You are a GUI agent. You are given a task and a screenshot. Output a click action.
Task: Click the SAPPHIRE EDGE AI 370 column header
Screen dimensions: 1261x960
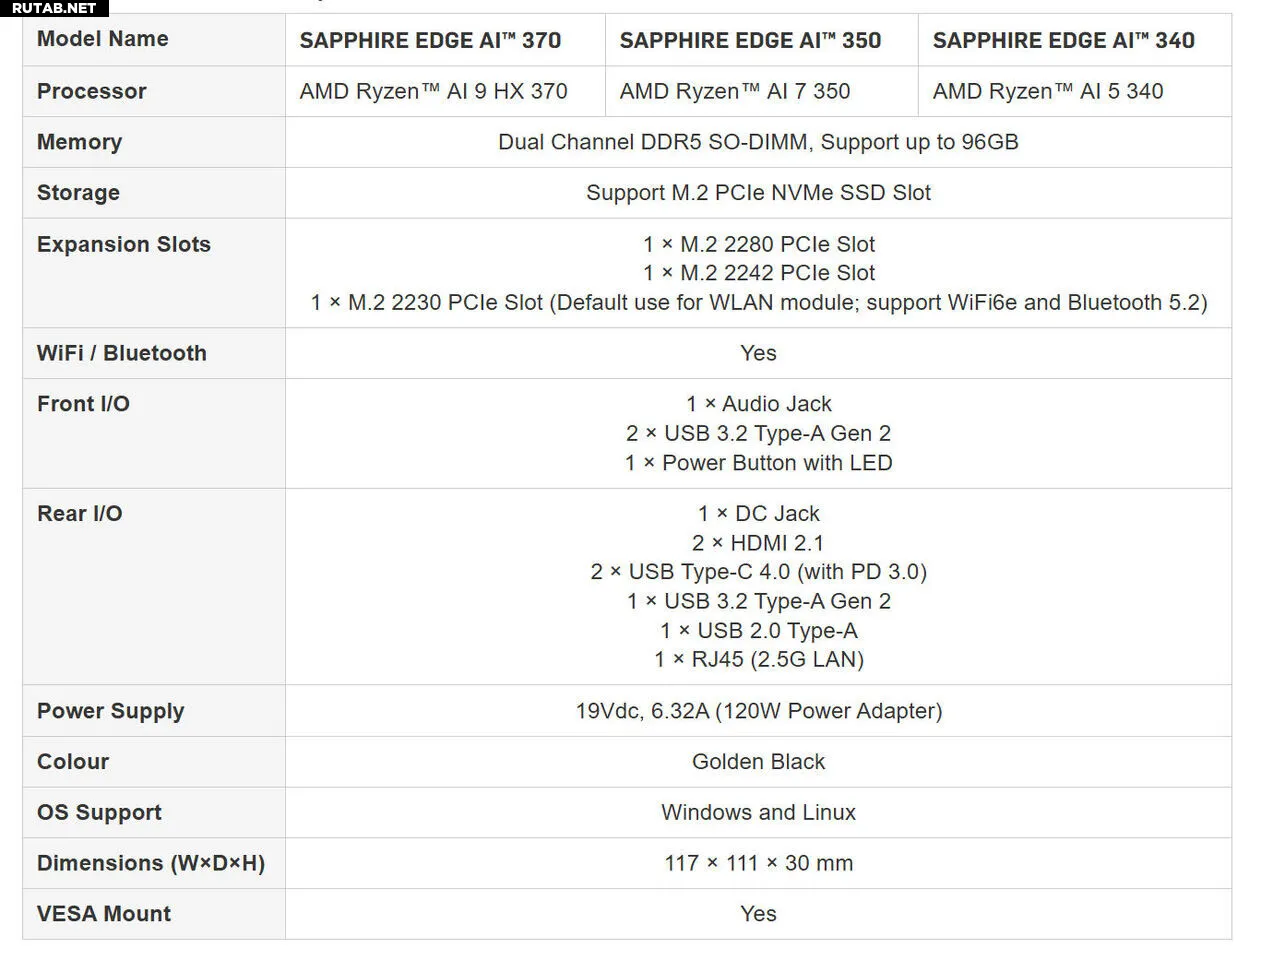point(430,41)
